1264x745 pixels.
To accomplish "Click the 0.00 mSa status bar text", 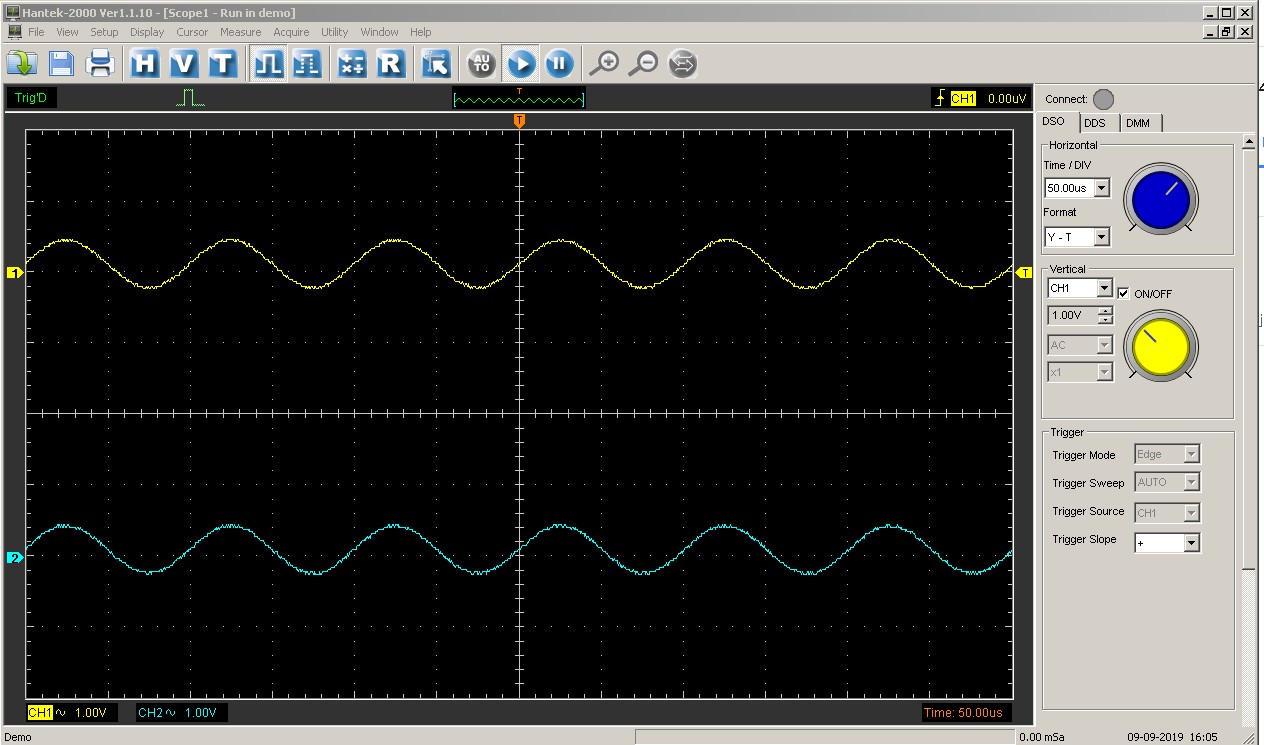I will [1041, 737].
